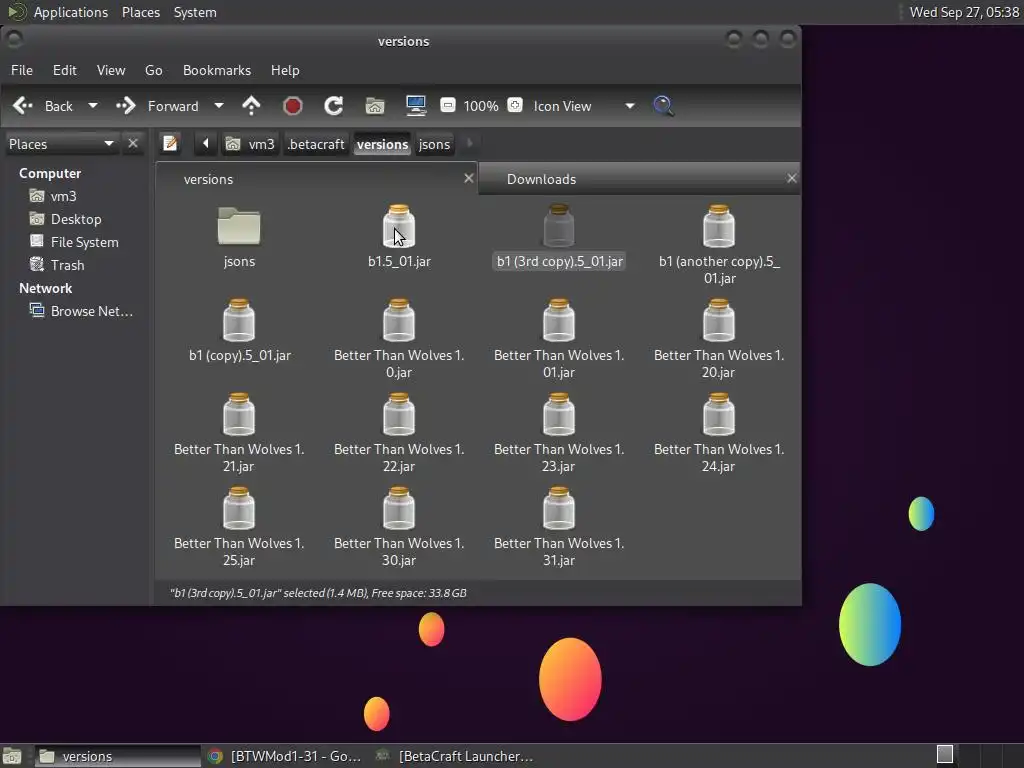1024x768 pixels.
Task: Select the b1 (copy).5_01.jar icon
Action: tap(239, 320)
